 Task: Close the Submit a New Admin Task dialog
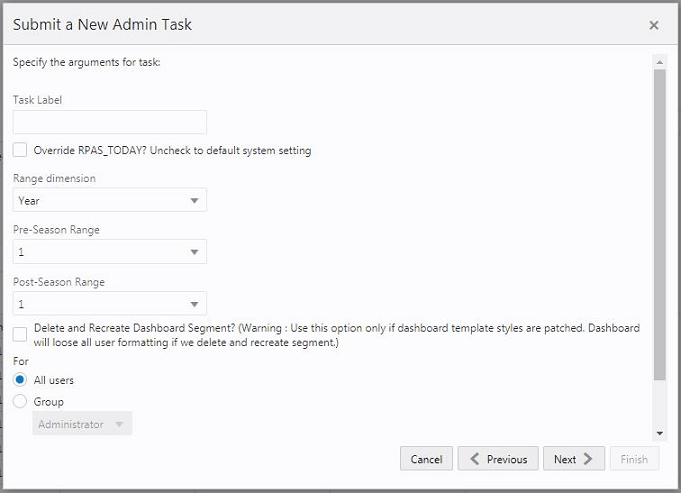click(x=654, y=26)
